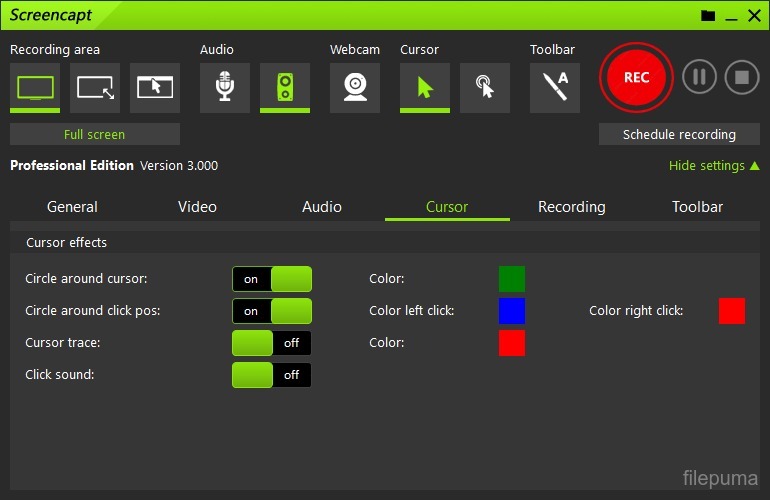Change the blue left click color swatch

coord(512,311)
